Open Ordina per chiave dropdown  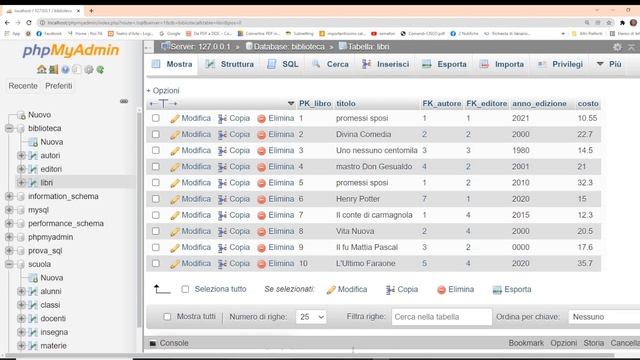point(604,317)
